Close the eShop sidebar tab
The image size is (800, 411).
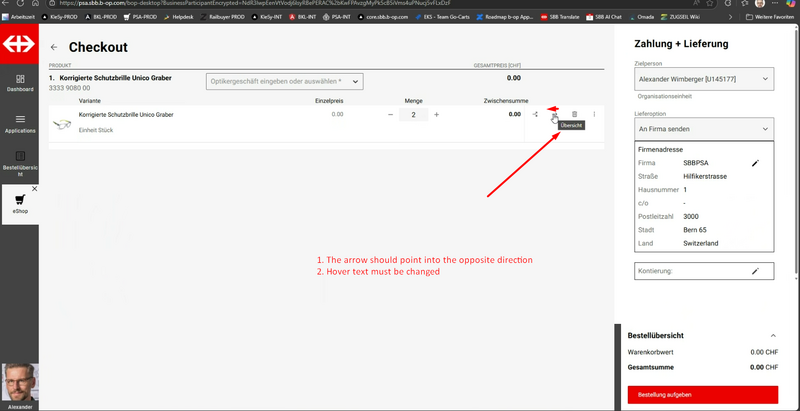pos(34,188)
